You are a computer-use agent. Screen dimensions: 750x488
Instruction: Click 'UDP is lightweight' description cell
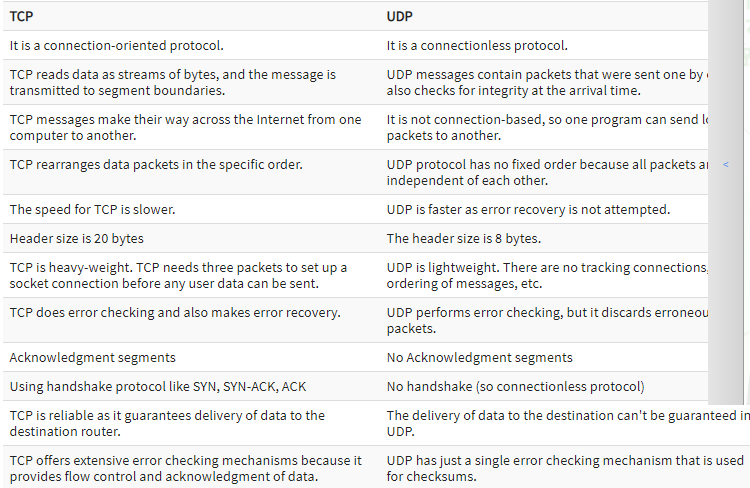click(547, 275)
